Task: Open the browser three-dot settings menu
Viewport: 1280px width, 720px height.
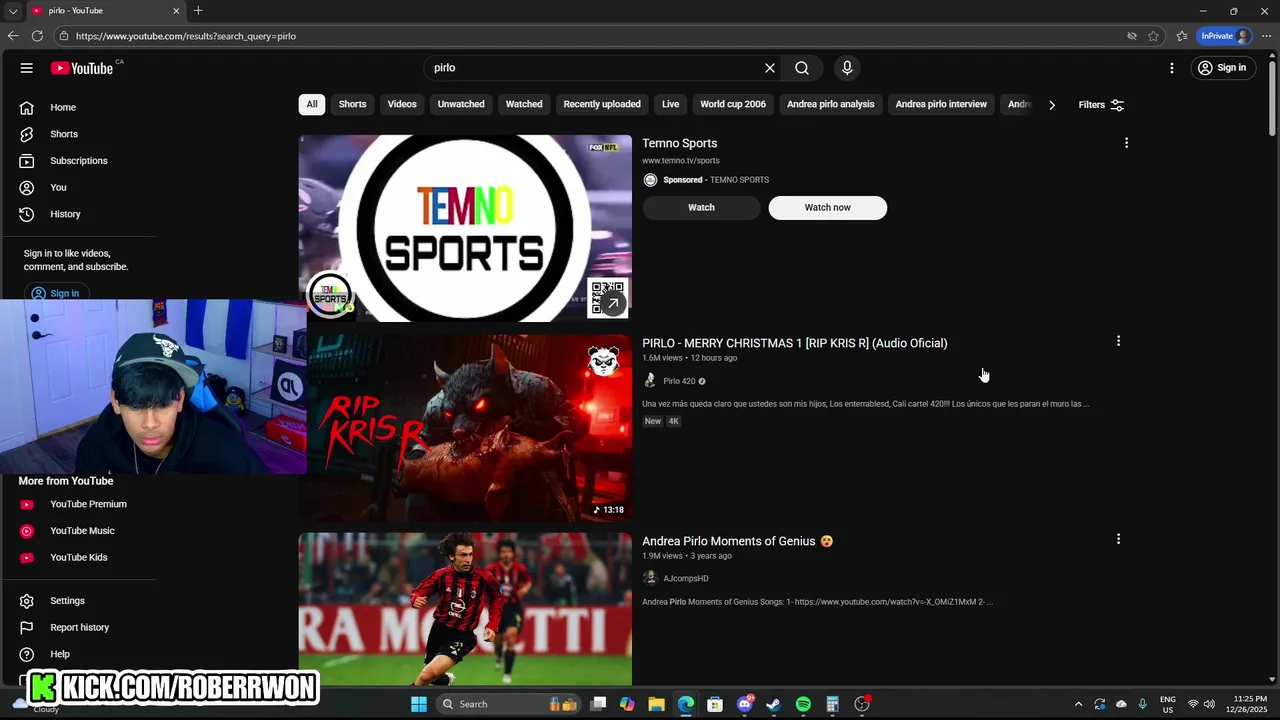Action: pyautogui.click(x=1266, y=36)
